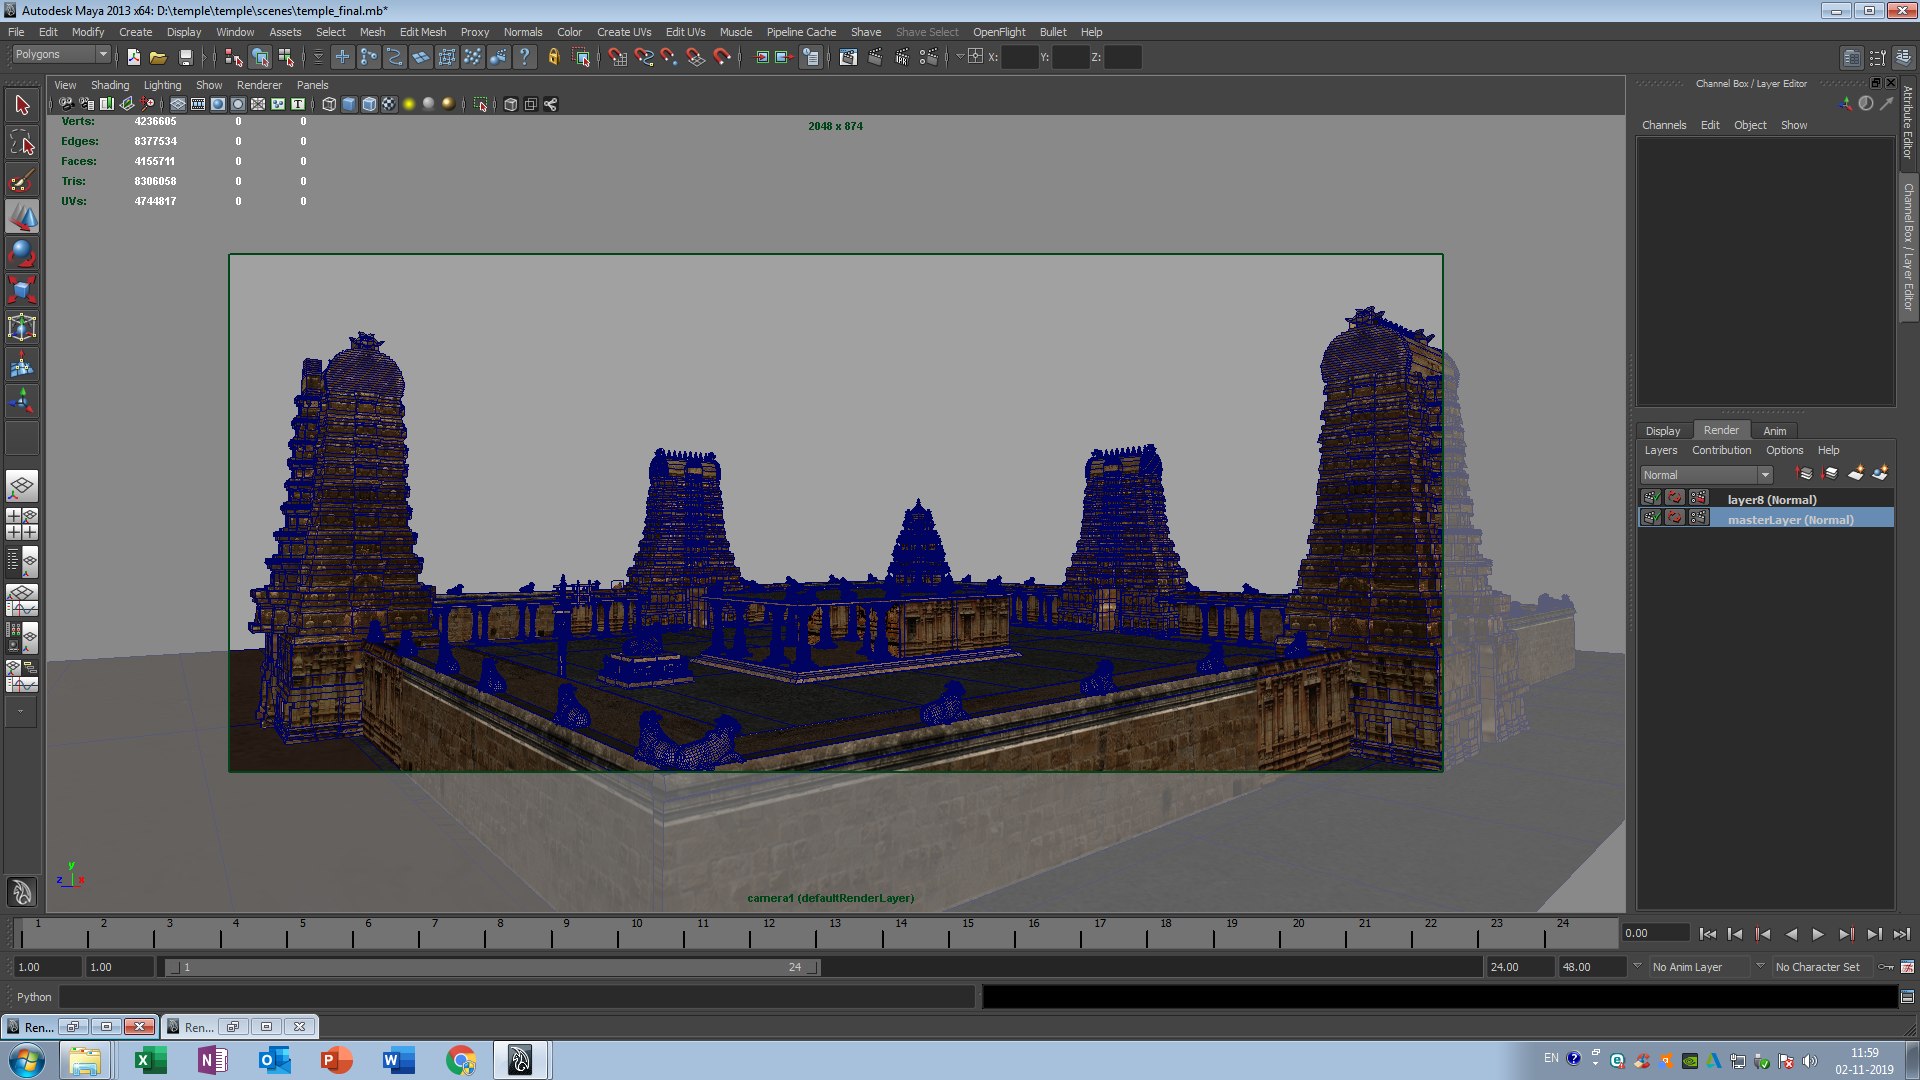Move selected render layer up icon
This screenshot has height=1080, width=1920.
point(1804,473)
